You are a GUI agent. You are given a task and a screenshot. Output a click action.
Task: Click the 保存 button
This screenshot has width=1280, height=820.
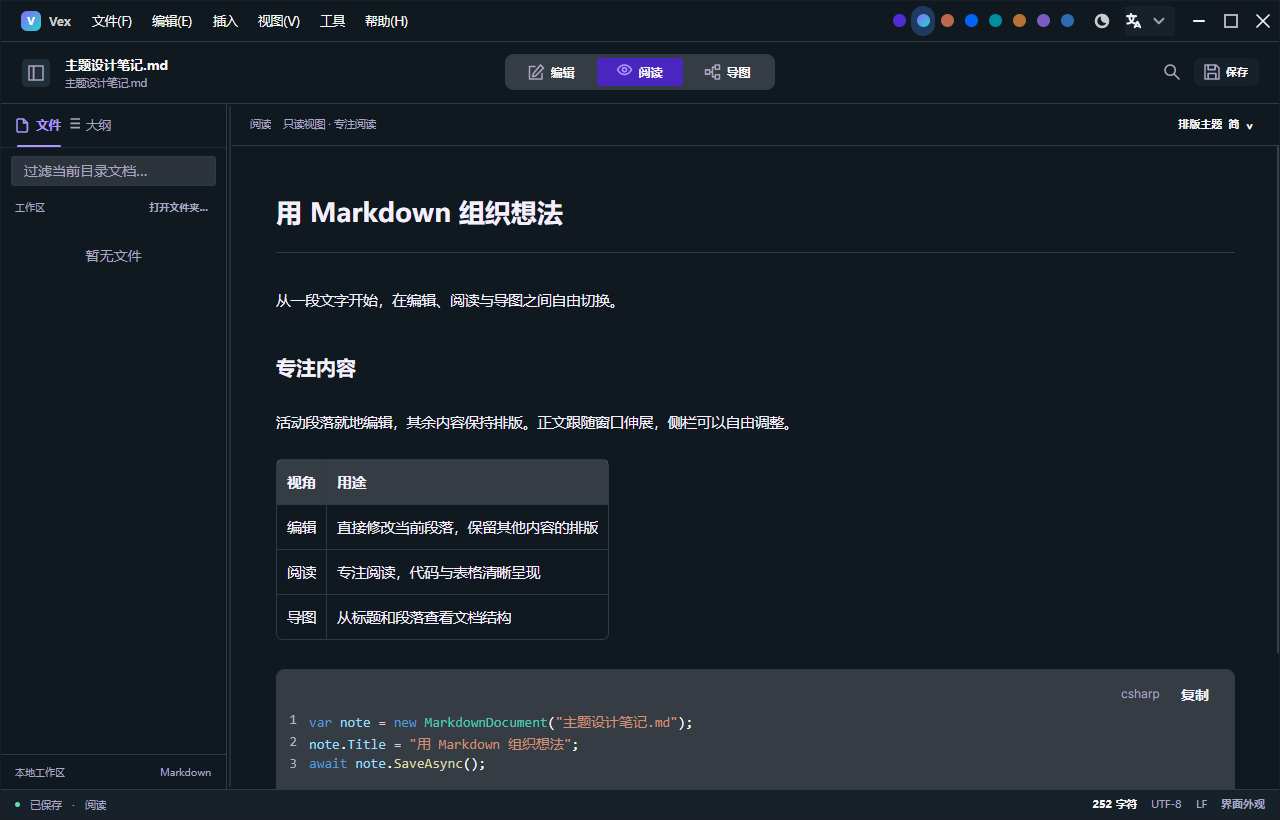[1226, 72]
